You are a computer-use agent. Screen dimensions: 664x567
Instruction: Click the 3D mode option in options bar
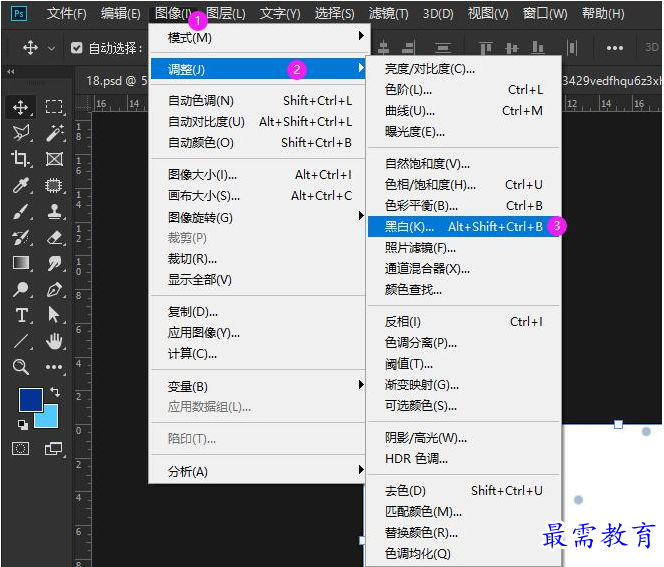[x=651, y=47]
